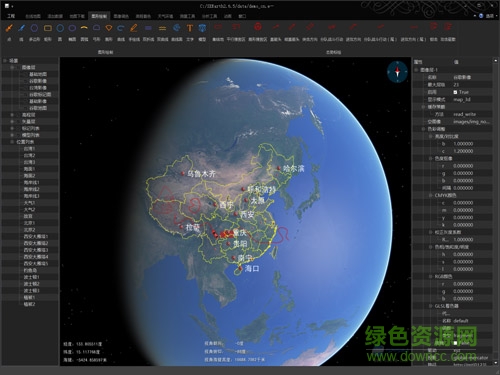The image size is (500, 375).
Task: Select the 北京1 location entry
Action: tap(29, 223)
